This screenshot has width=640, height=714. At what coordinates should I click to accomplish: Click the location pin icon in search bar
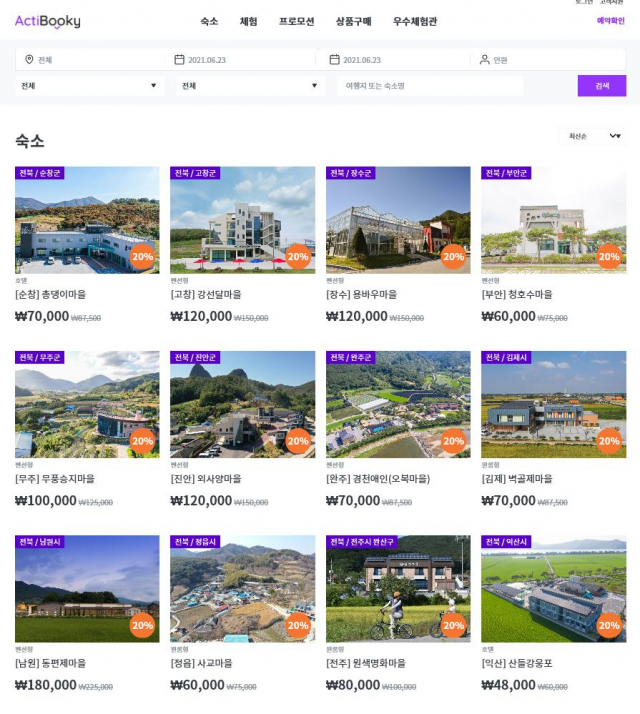[29, 60]
